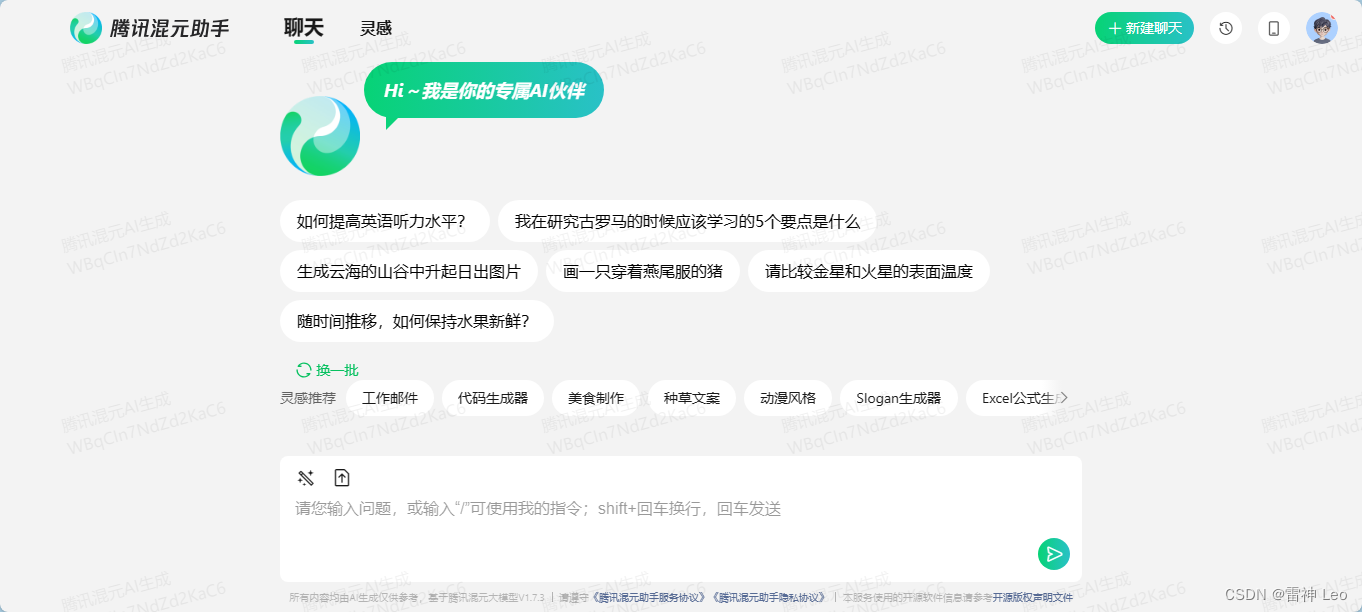Select the 美食制作 inspiration chip

(596, 398)
